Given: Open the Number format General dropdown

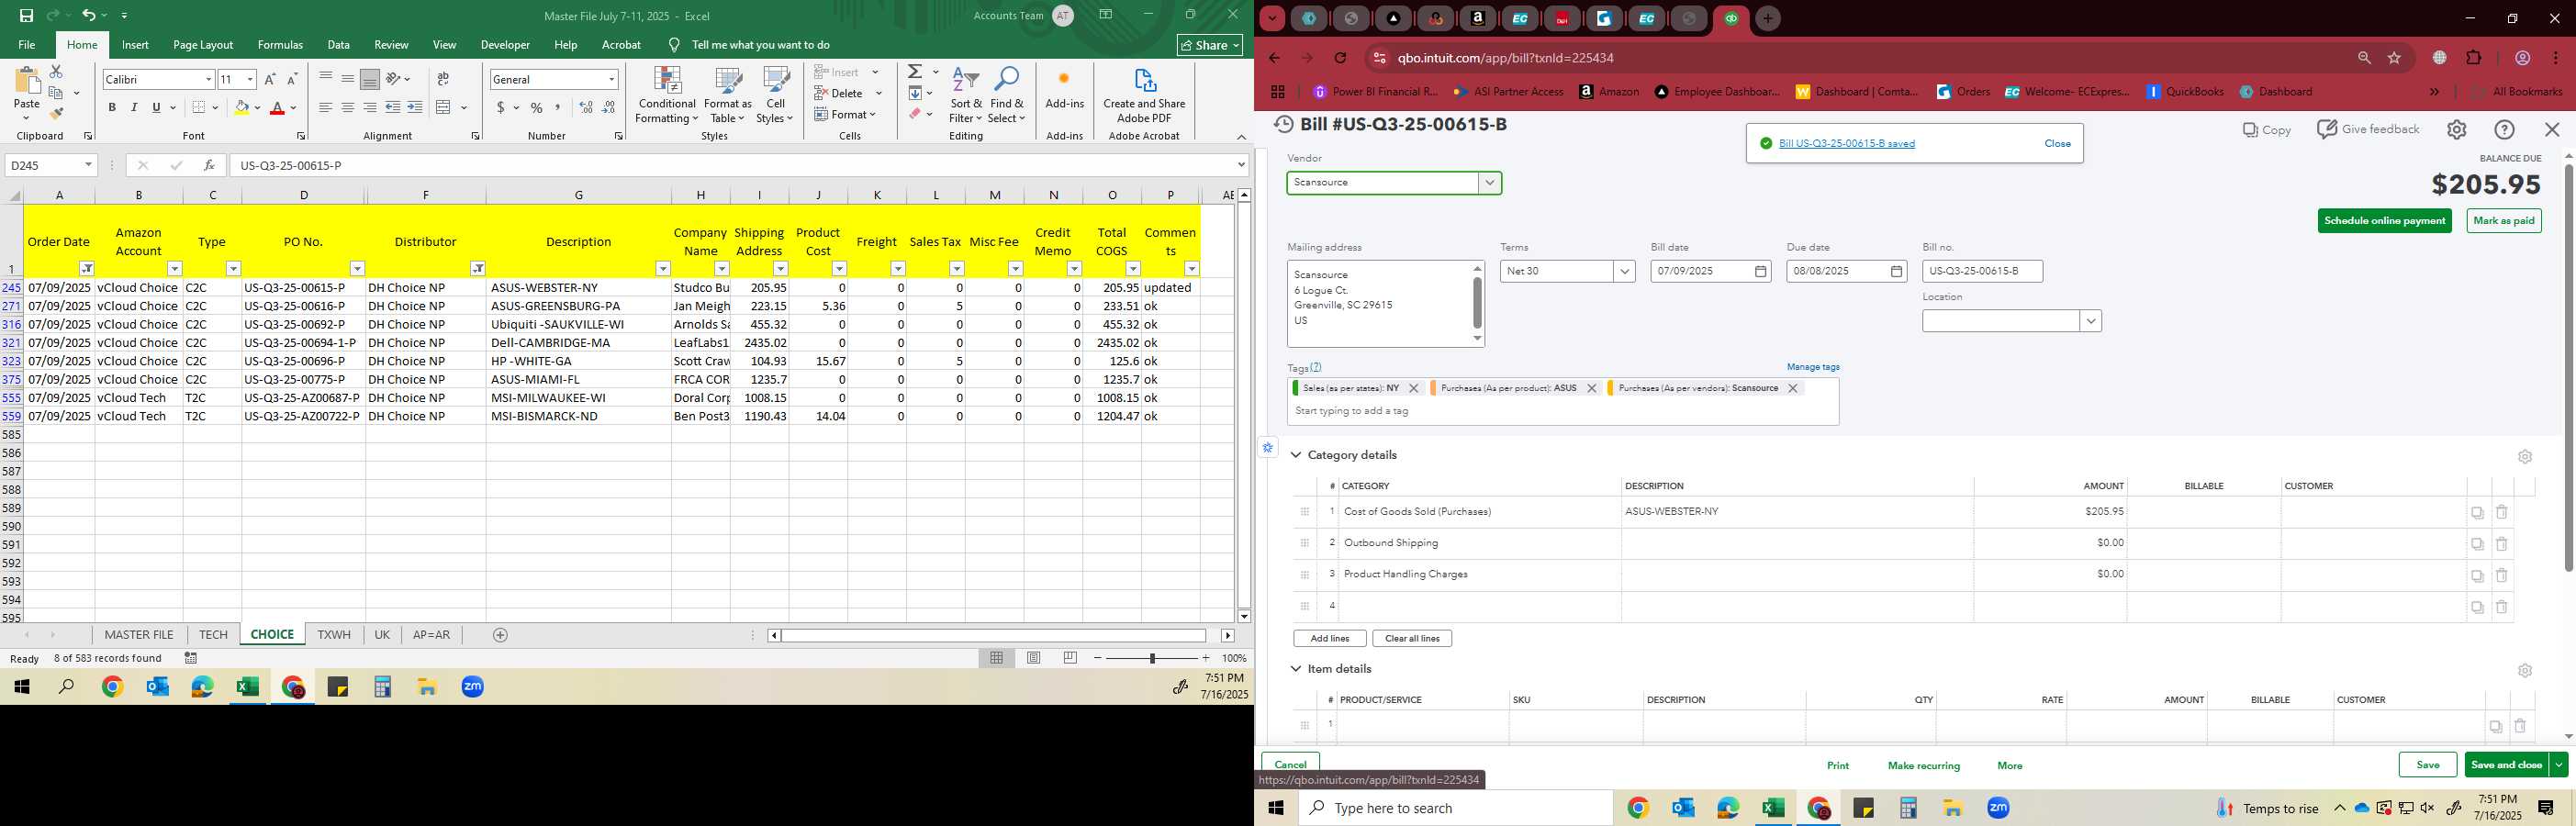Looking at the screenshot, I should (612, 79).
